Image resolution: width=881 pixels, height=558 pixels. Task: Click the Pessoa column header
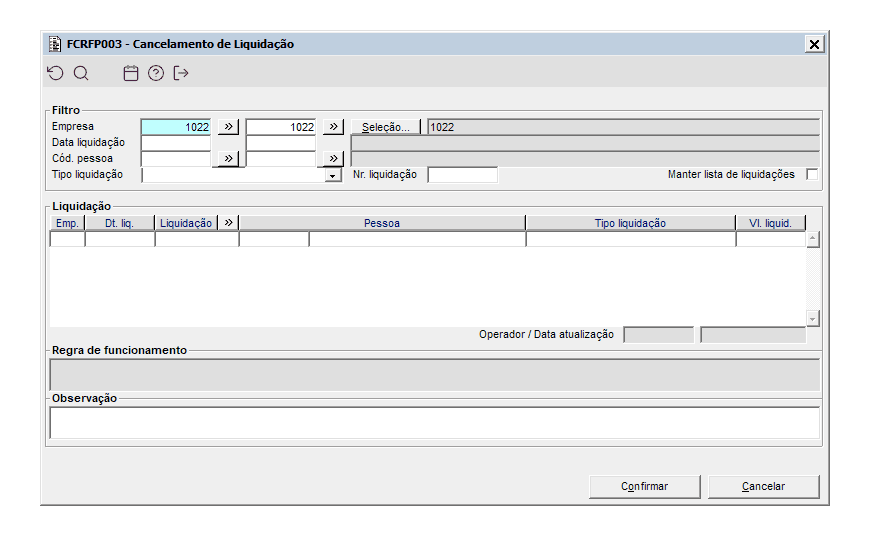point(382,223)
